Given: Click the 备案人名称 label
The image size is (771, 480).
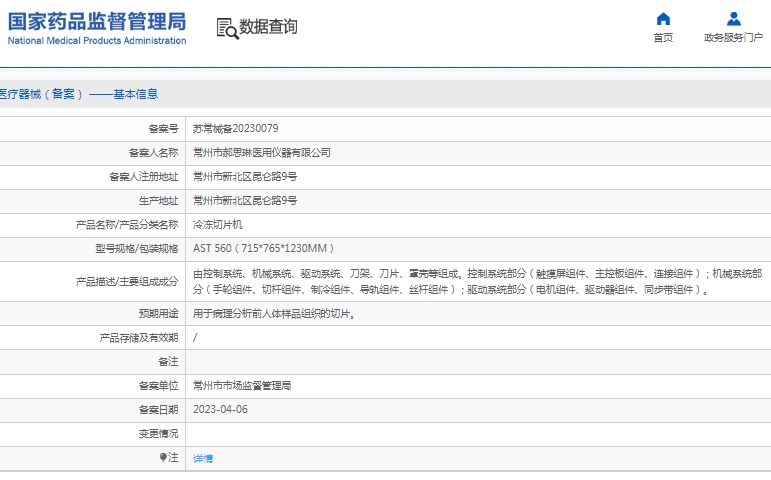Looking at the screenshot, I should click(x=153, y=153).
